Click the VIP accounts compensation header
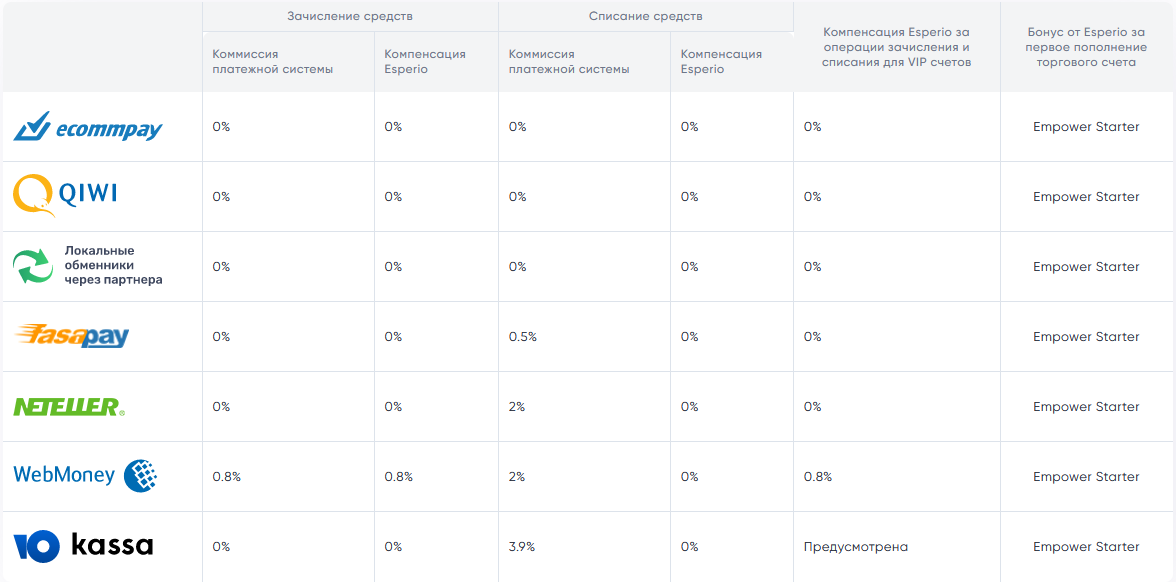1176x582 pixels. [896, 47]
